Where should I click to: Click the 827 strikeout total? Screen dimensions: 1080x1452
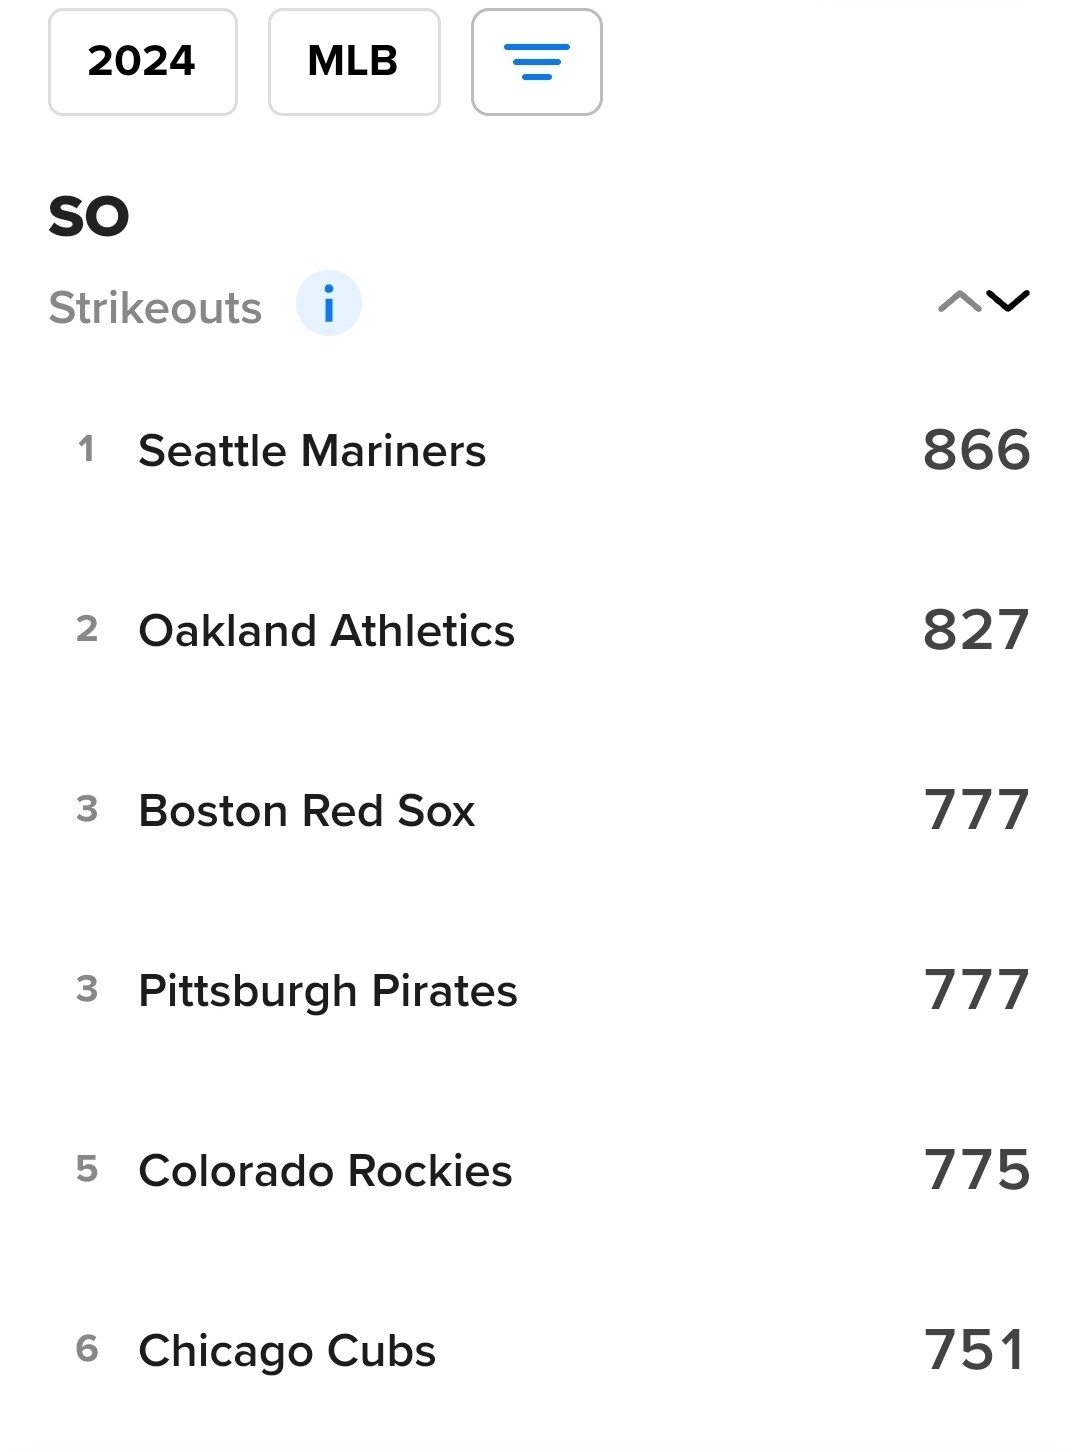pyautogui.click(x=976, y=630)
